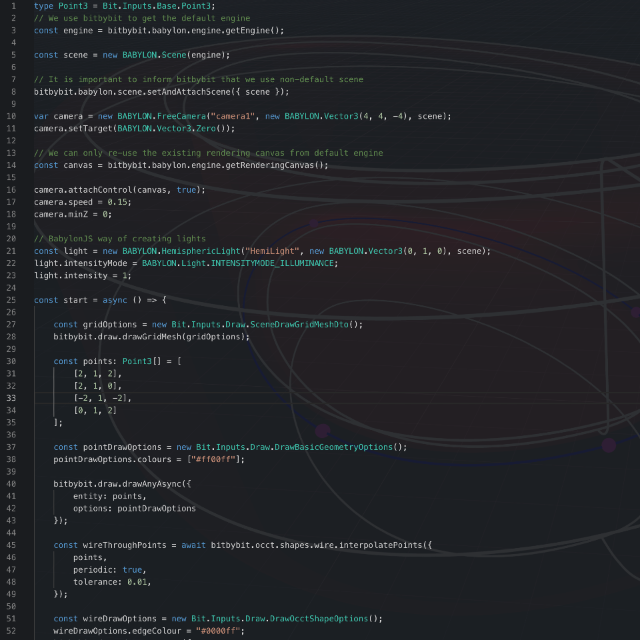The width and height of the screenshot is (640, 640).
Task: Click 'SceneDrawGridMeshDto' on line 27
Action: click(x=299, y=324)
